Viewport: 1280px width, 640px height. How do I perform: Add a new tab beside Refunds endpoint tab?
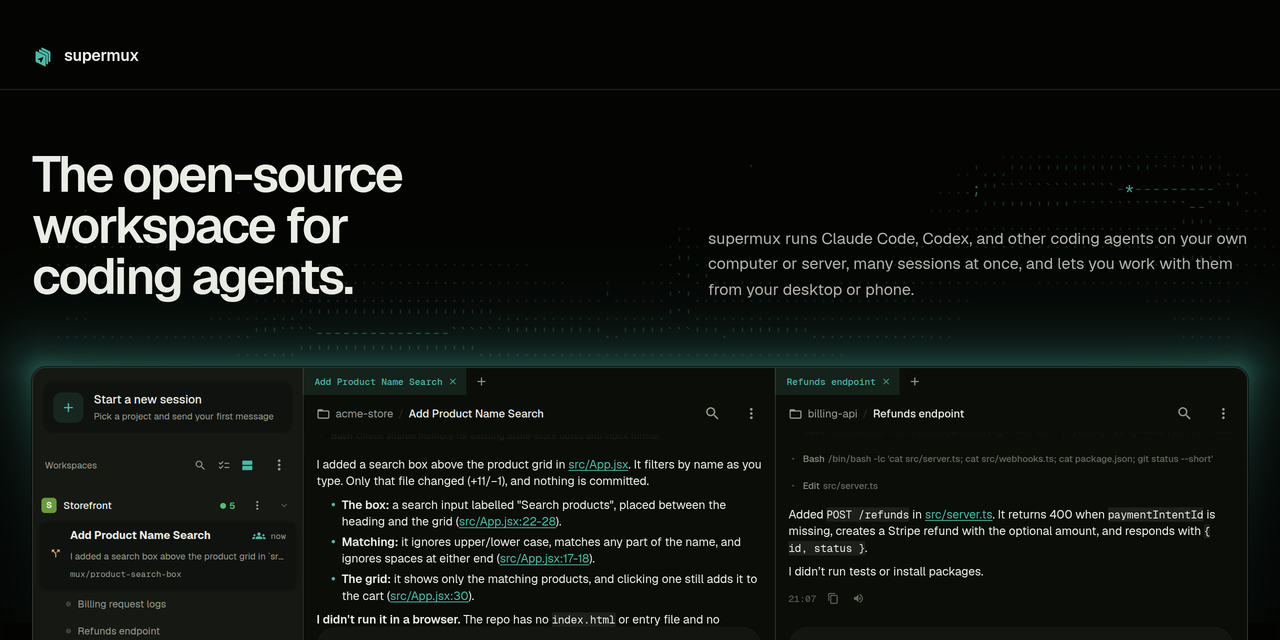(914, 382)
